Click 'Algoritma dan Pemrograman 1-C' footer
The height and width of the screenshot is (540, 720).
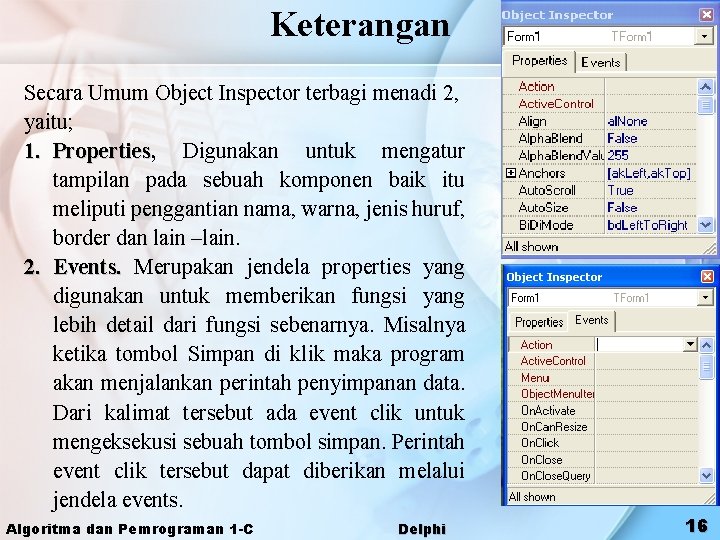[130, 529]
